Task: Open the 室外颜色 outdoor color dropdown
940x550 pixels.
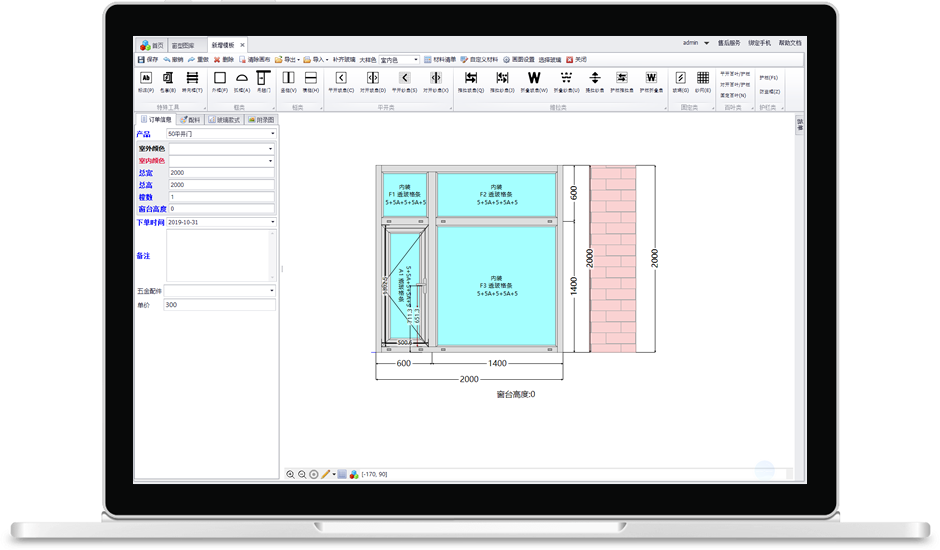Action: pyautogui.click(x=221, y=149)
